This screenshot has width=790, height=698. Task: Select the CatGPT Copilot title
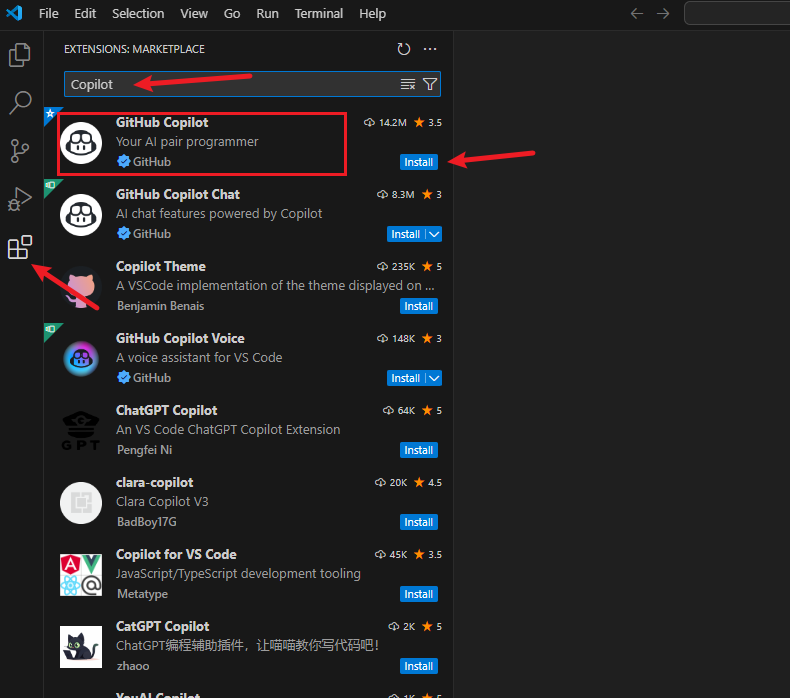point(162,627)
